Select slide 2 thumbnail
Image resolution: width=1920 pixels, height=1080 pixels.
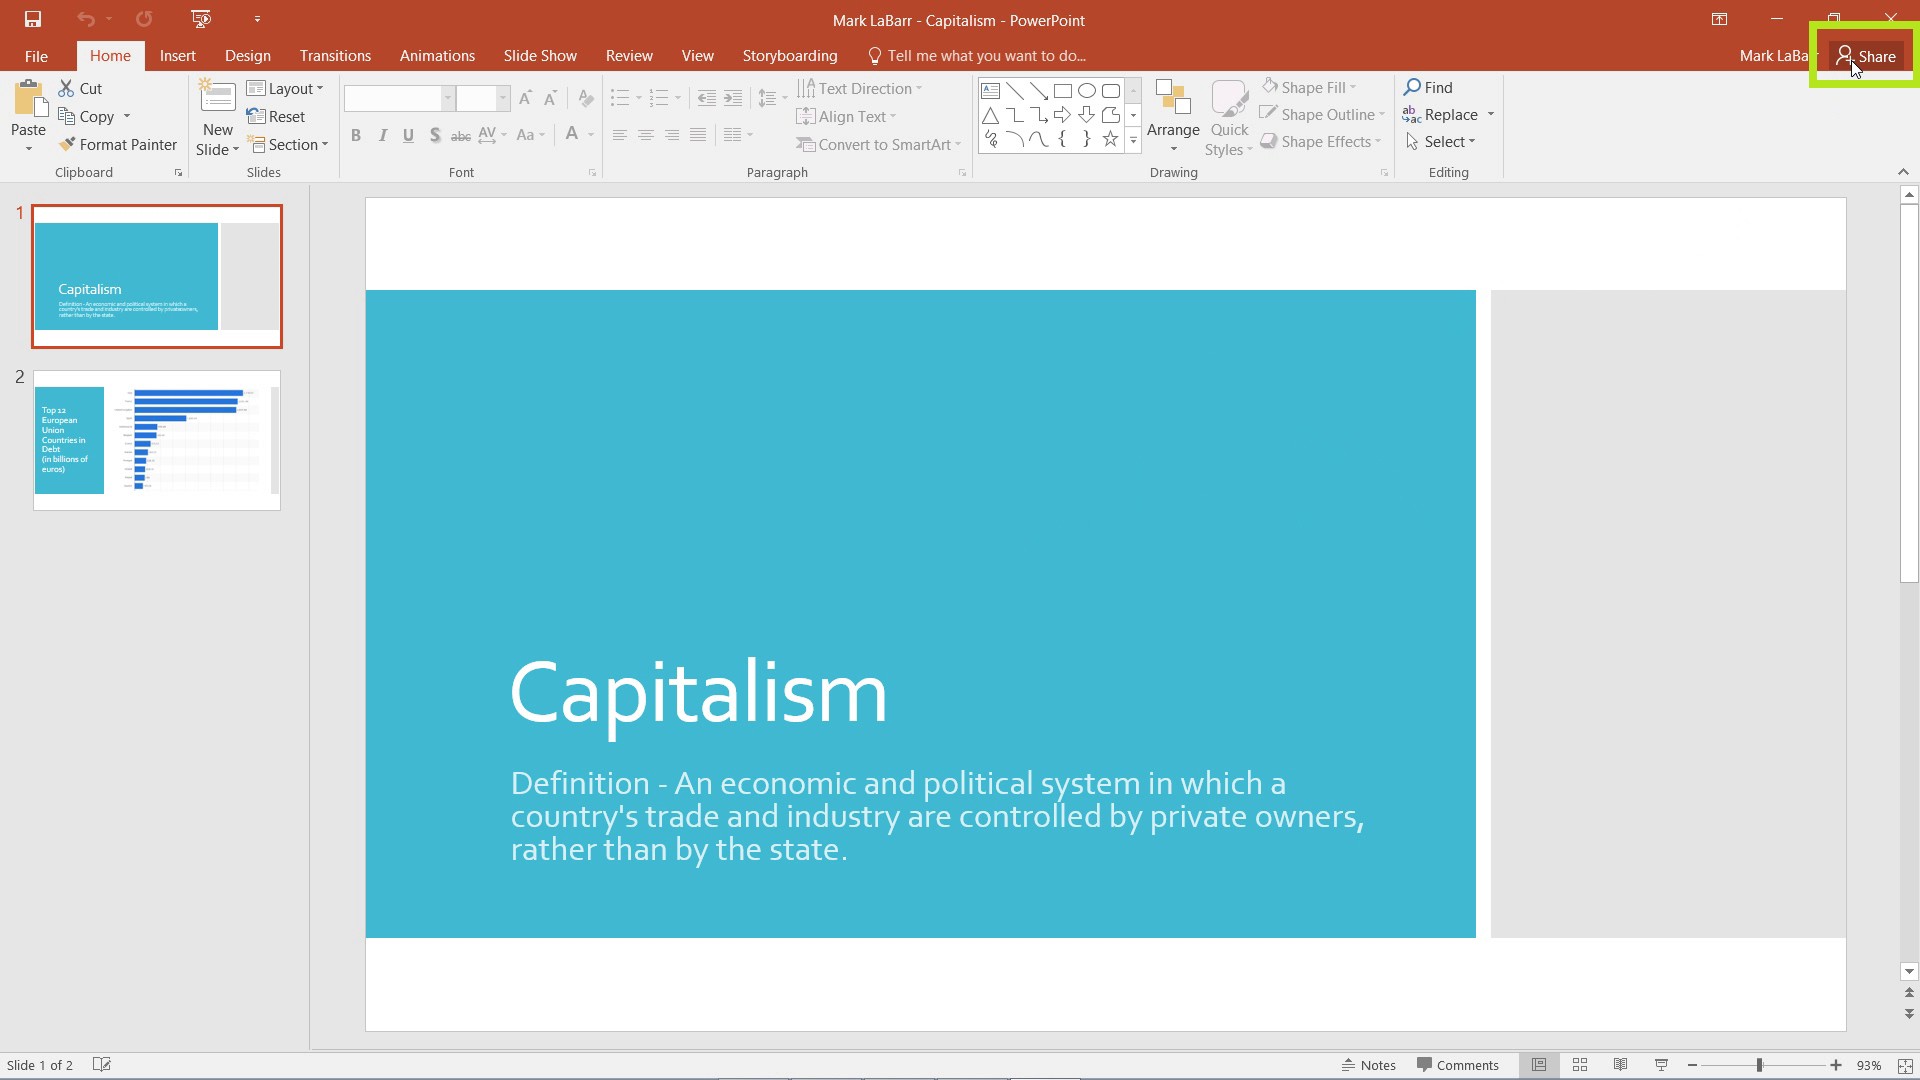157,440
